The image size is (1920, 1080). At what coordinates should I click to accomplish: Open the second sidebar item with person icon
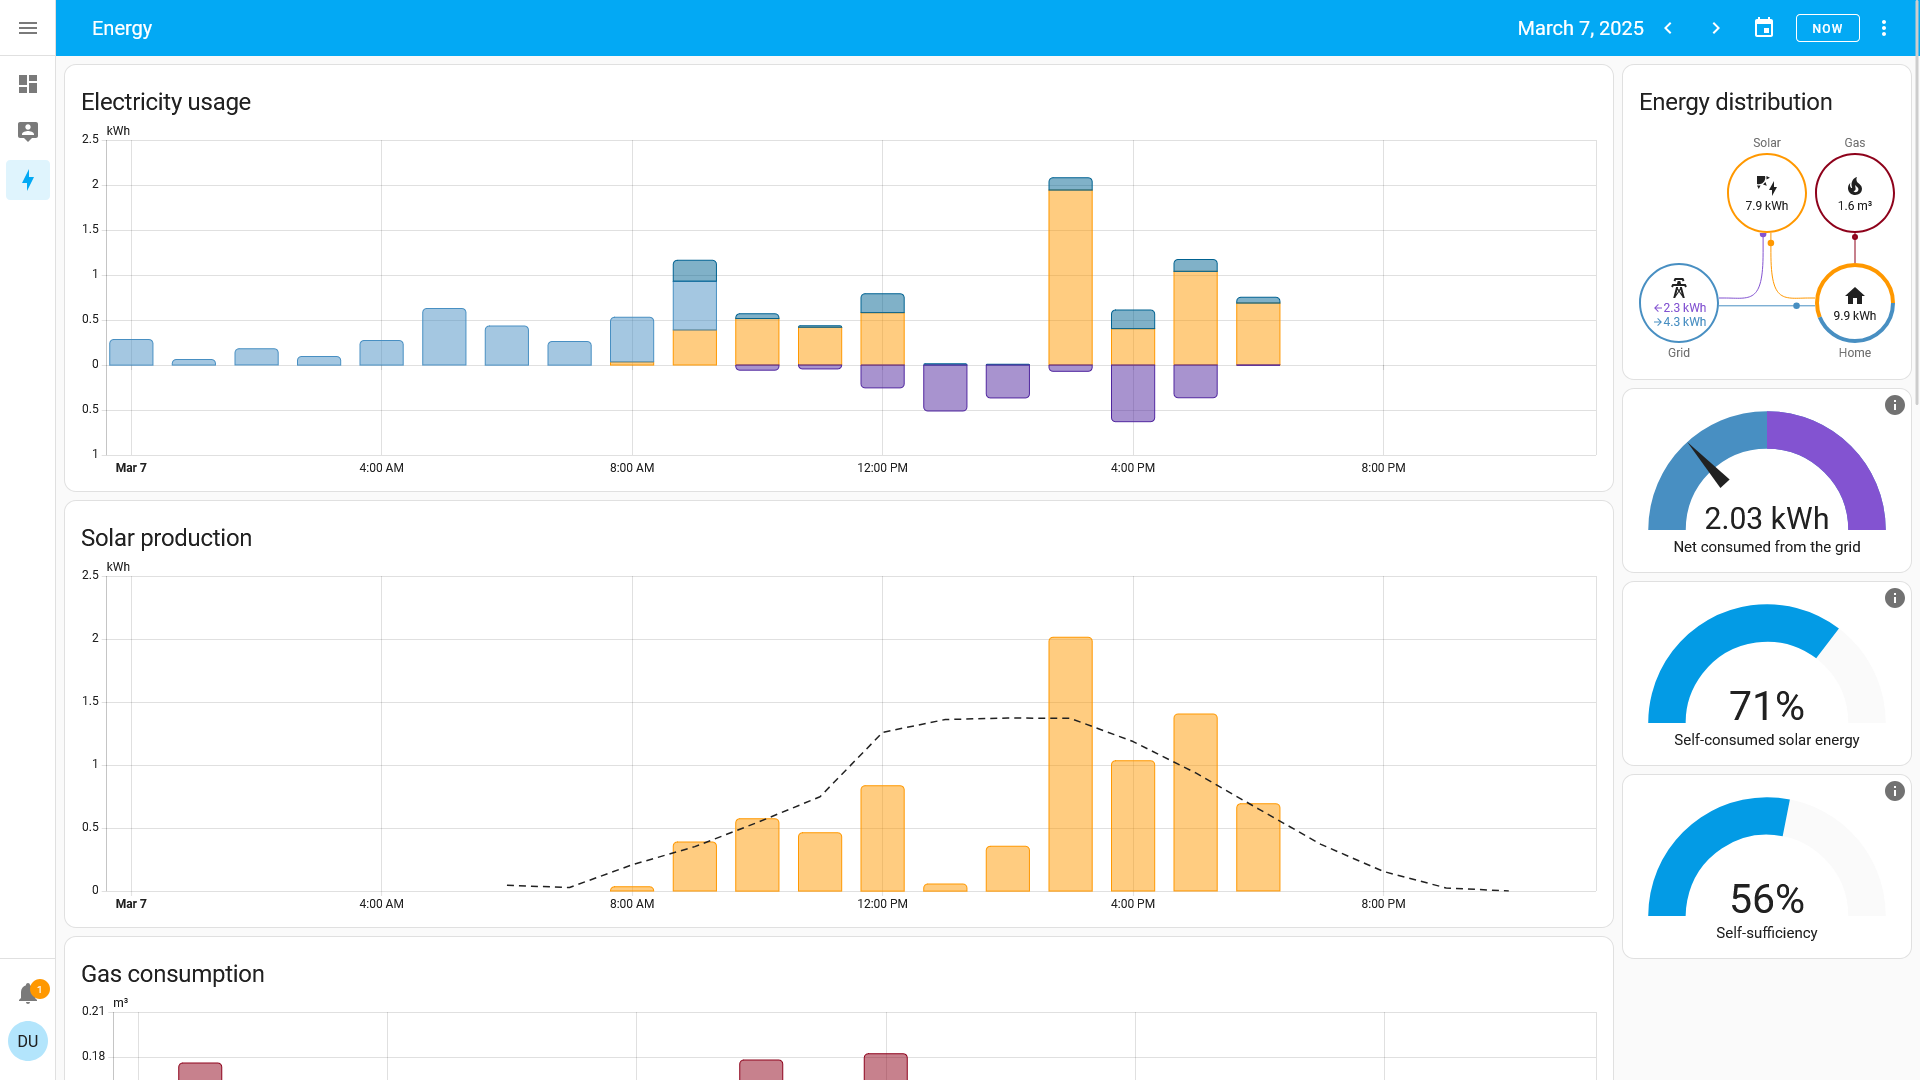coord(28,132)
